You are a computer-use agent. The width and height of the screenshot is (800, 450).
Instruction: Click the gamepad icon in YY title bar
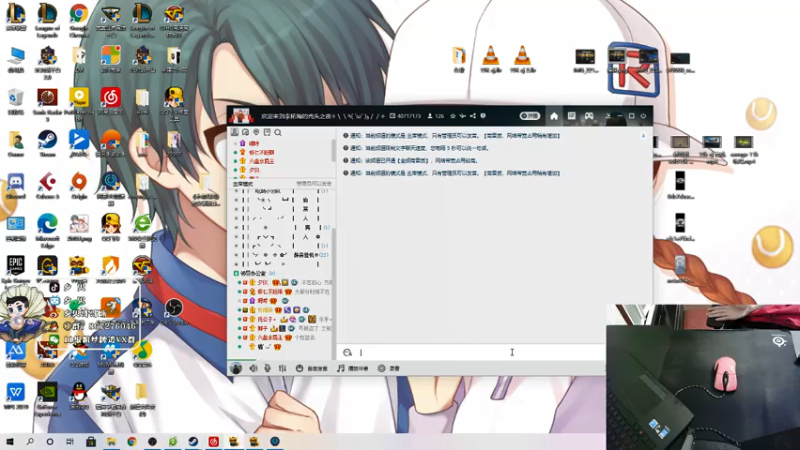(589, 116)
